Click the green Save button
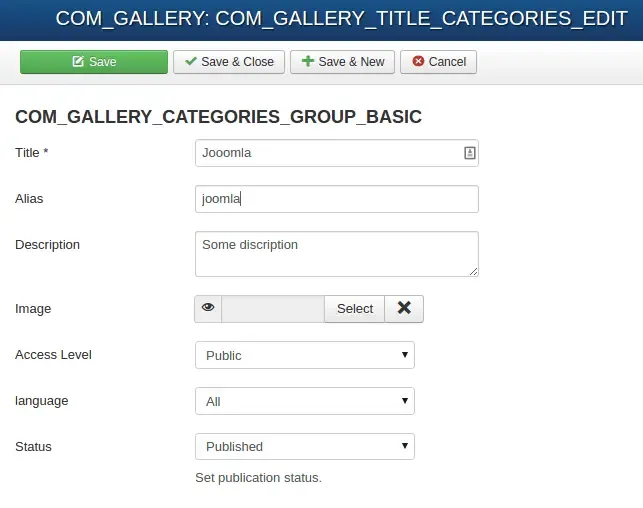Viewport: 643px width, 508px height. click(x=94, y=62)
